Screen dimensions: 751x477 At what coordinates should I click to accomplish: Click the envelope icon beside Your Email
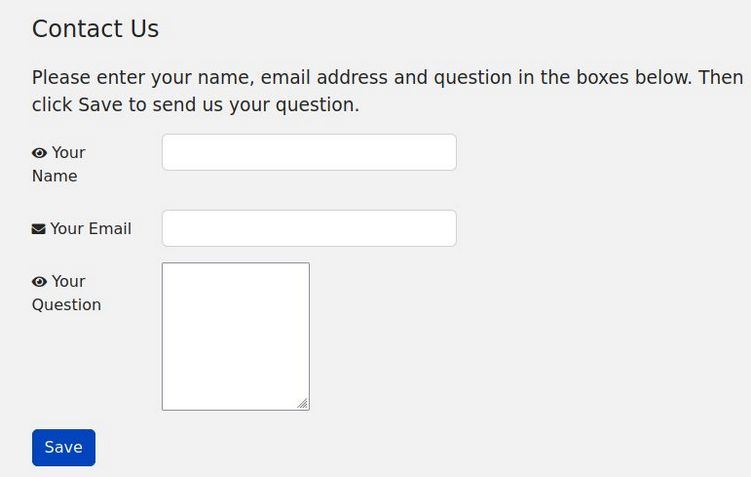pos(39,229)
